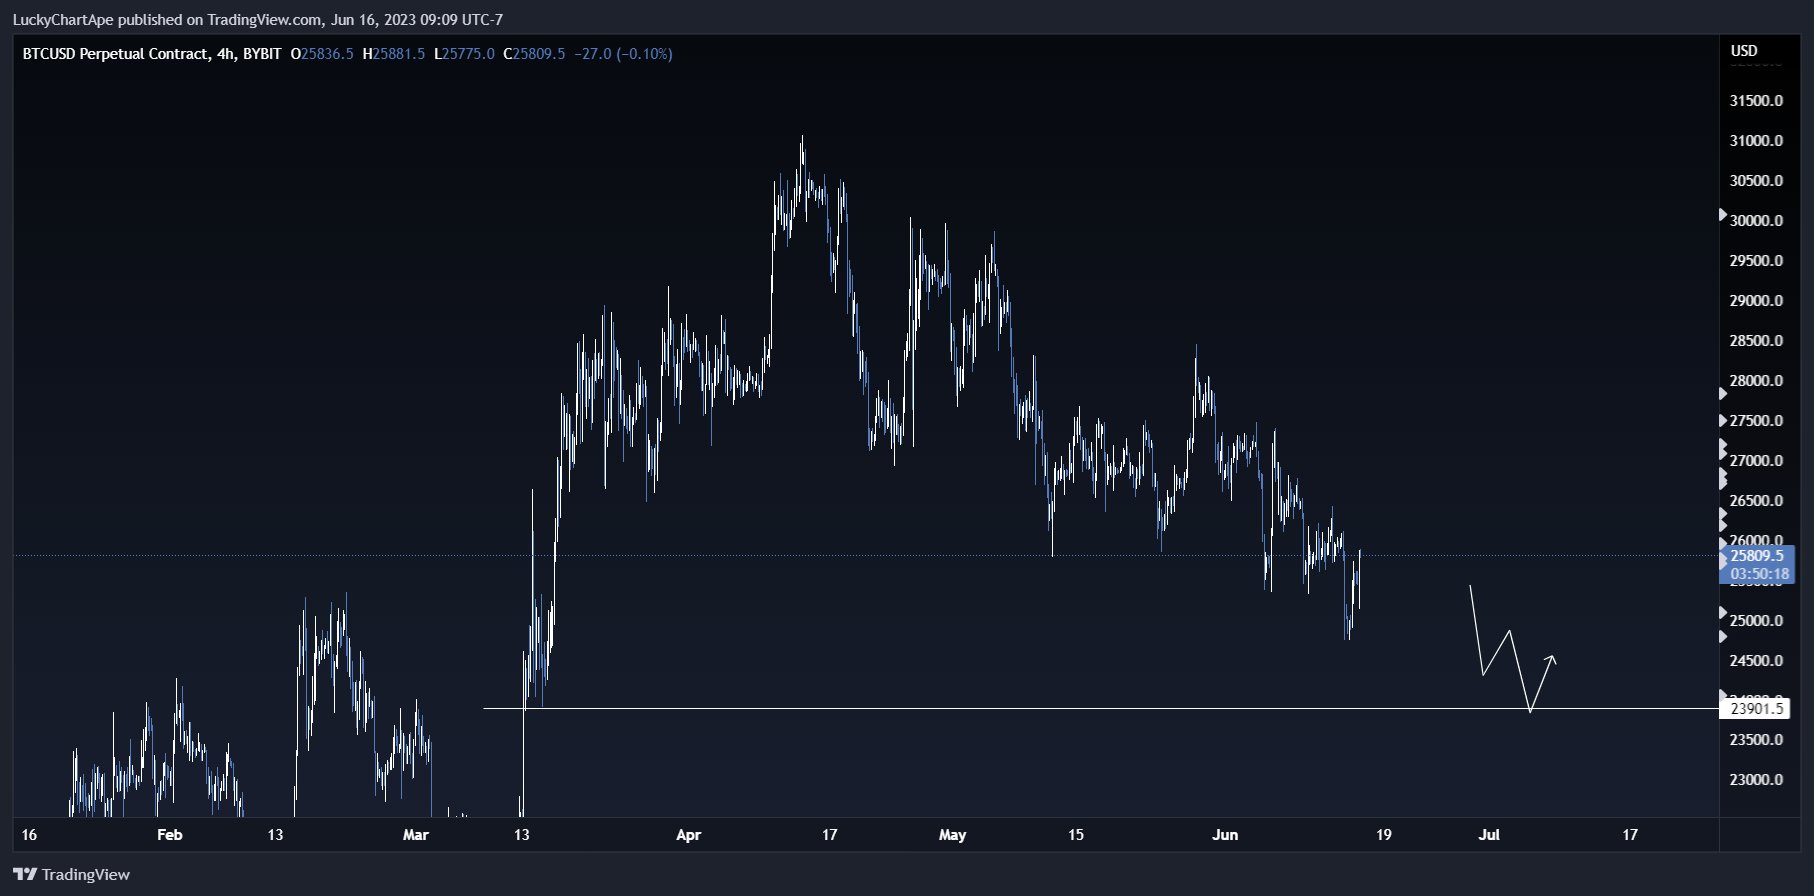Click the current price label 25809.5 on the axis
Screen dimensions: 1814x896
click(x=1757, y=556)
